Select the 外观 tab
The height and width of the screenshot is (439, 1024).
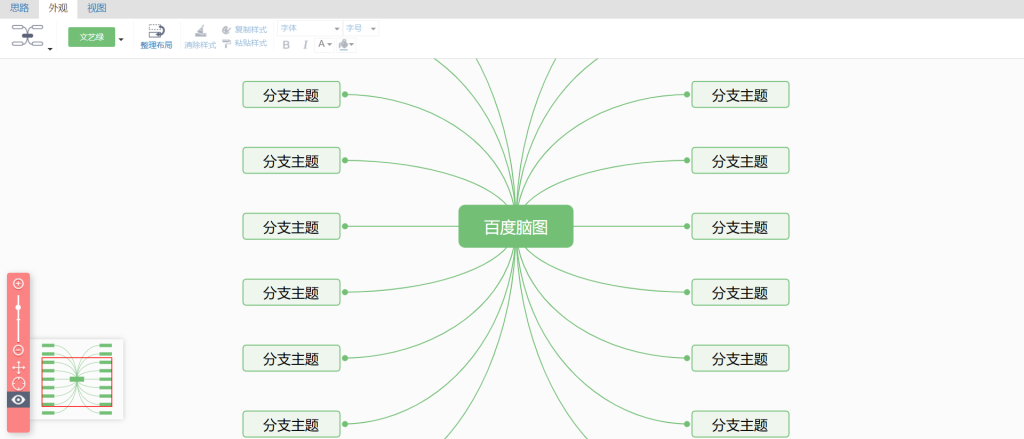(58, 8)
